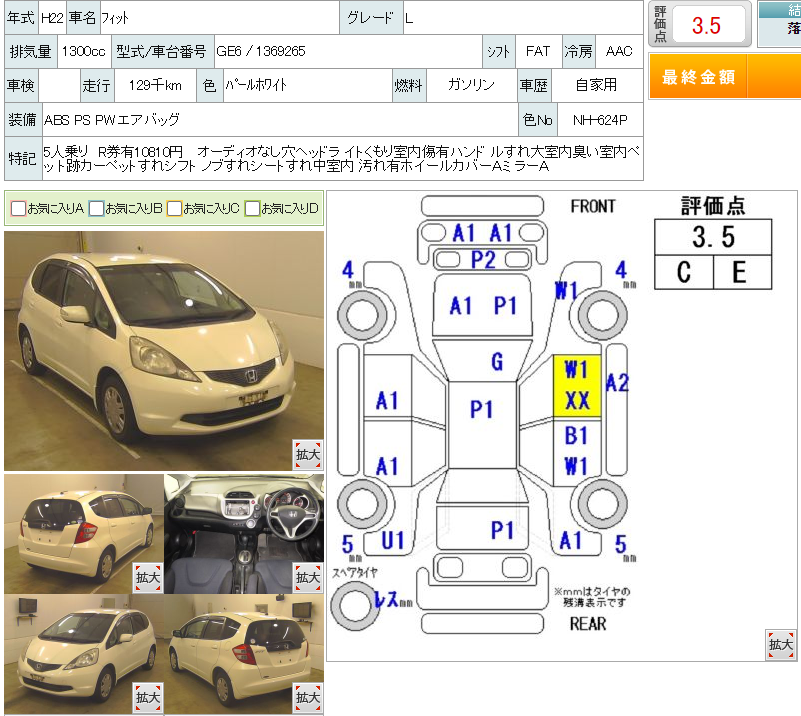Viewport: 801px width, 716px height.
Task: Click the exterior grade E cell
Action: click(742, 272)
